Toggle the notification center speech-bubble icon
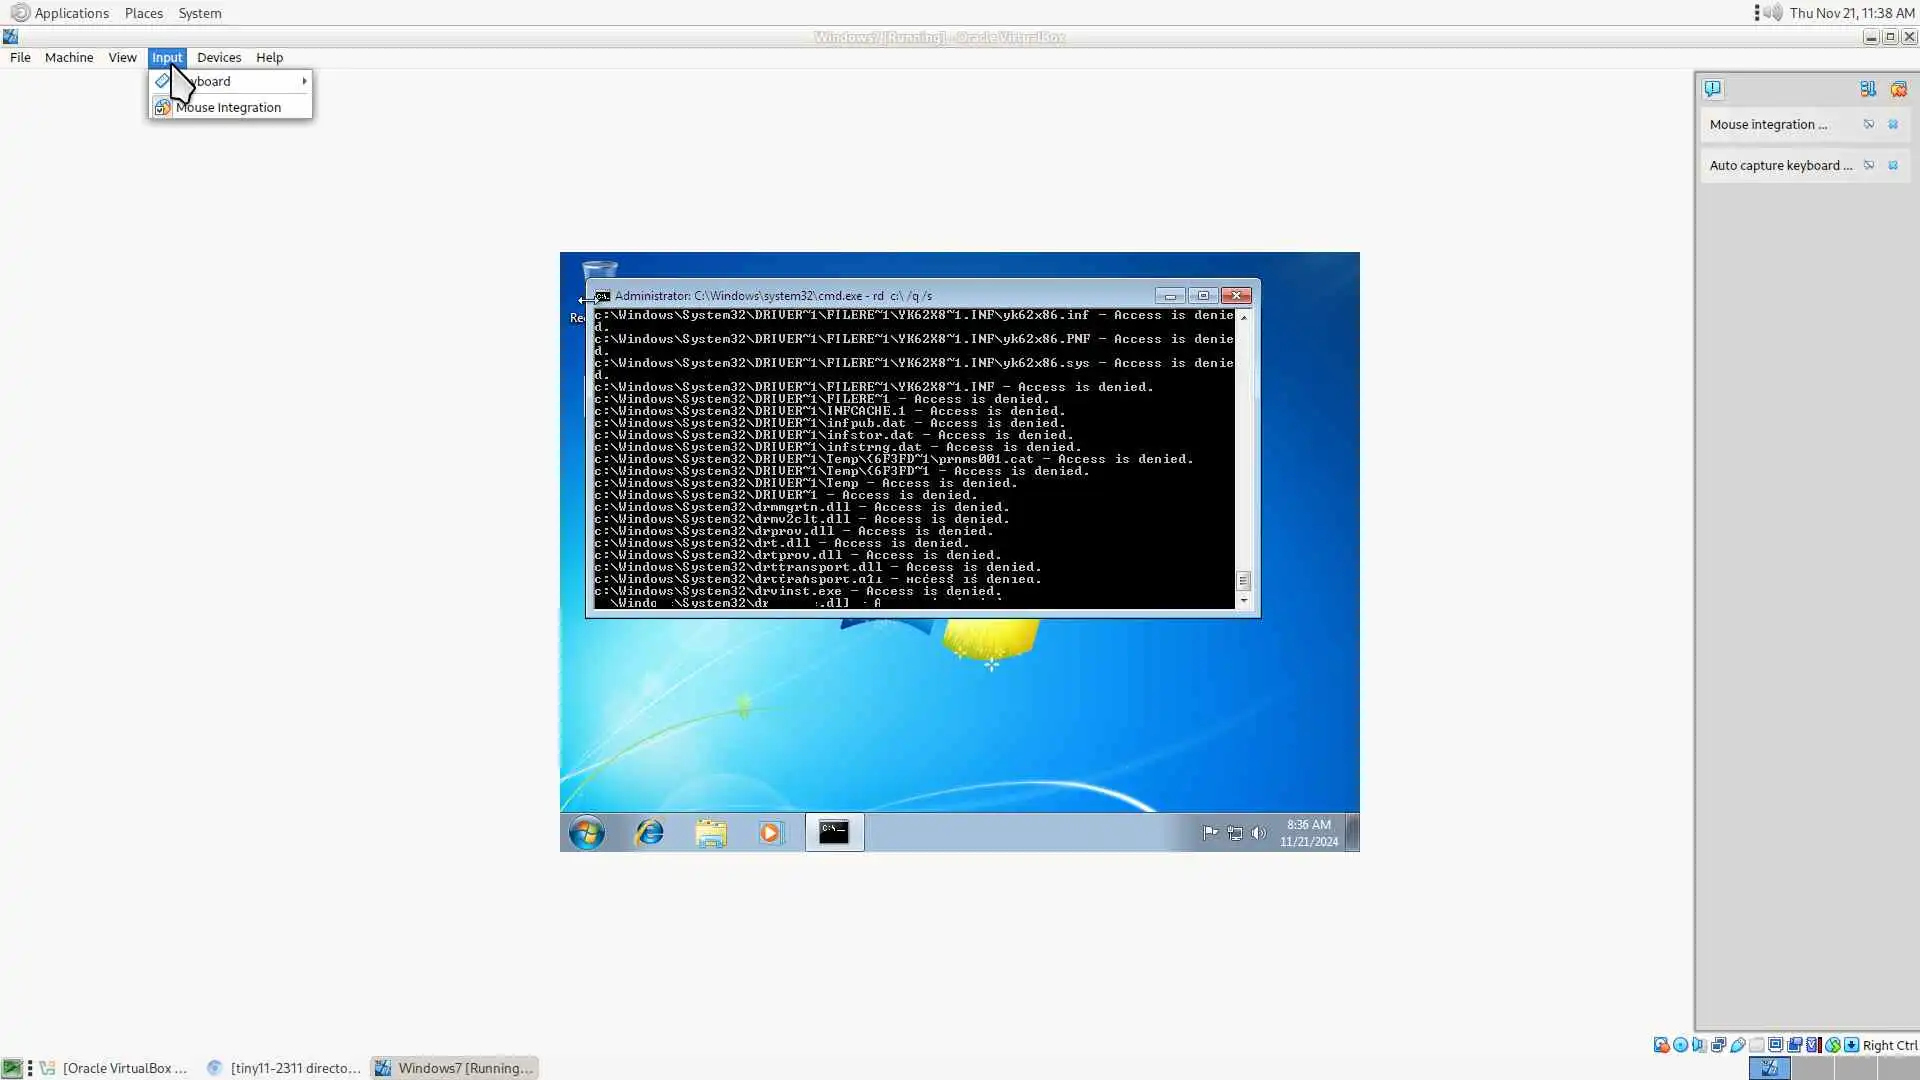The width and height of the screenshot is (1920, 1080). pos(1713,89)
